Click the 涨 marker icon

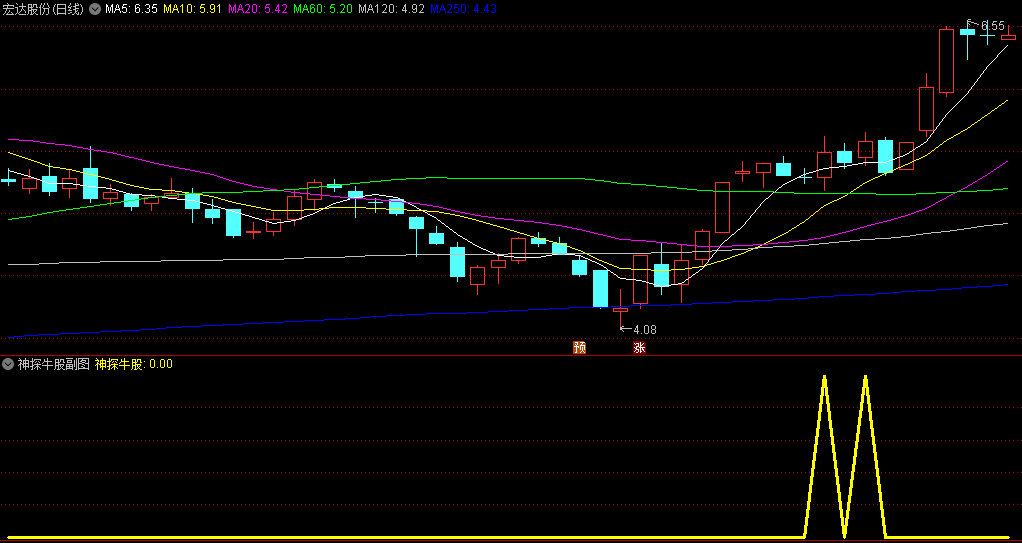[x=639, y=347]
